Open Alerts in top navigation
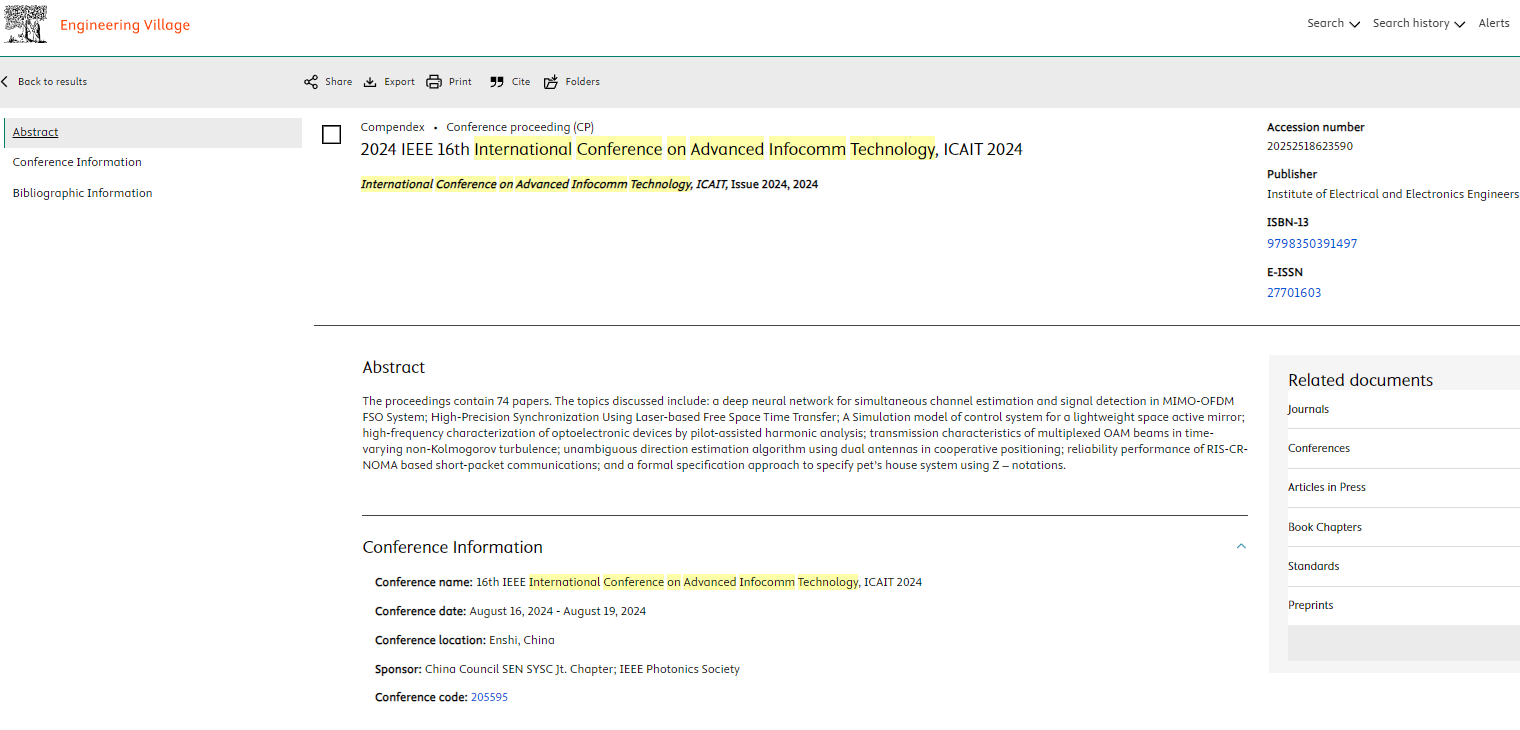Viewport: 1520px width, 730px height. coord(1494,24)
